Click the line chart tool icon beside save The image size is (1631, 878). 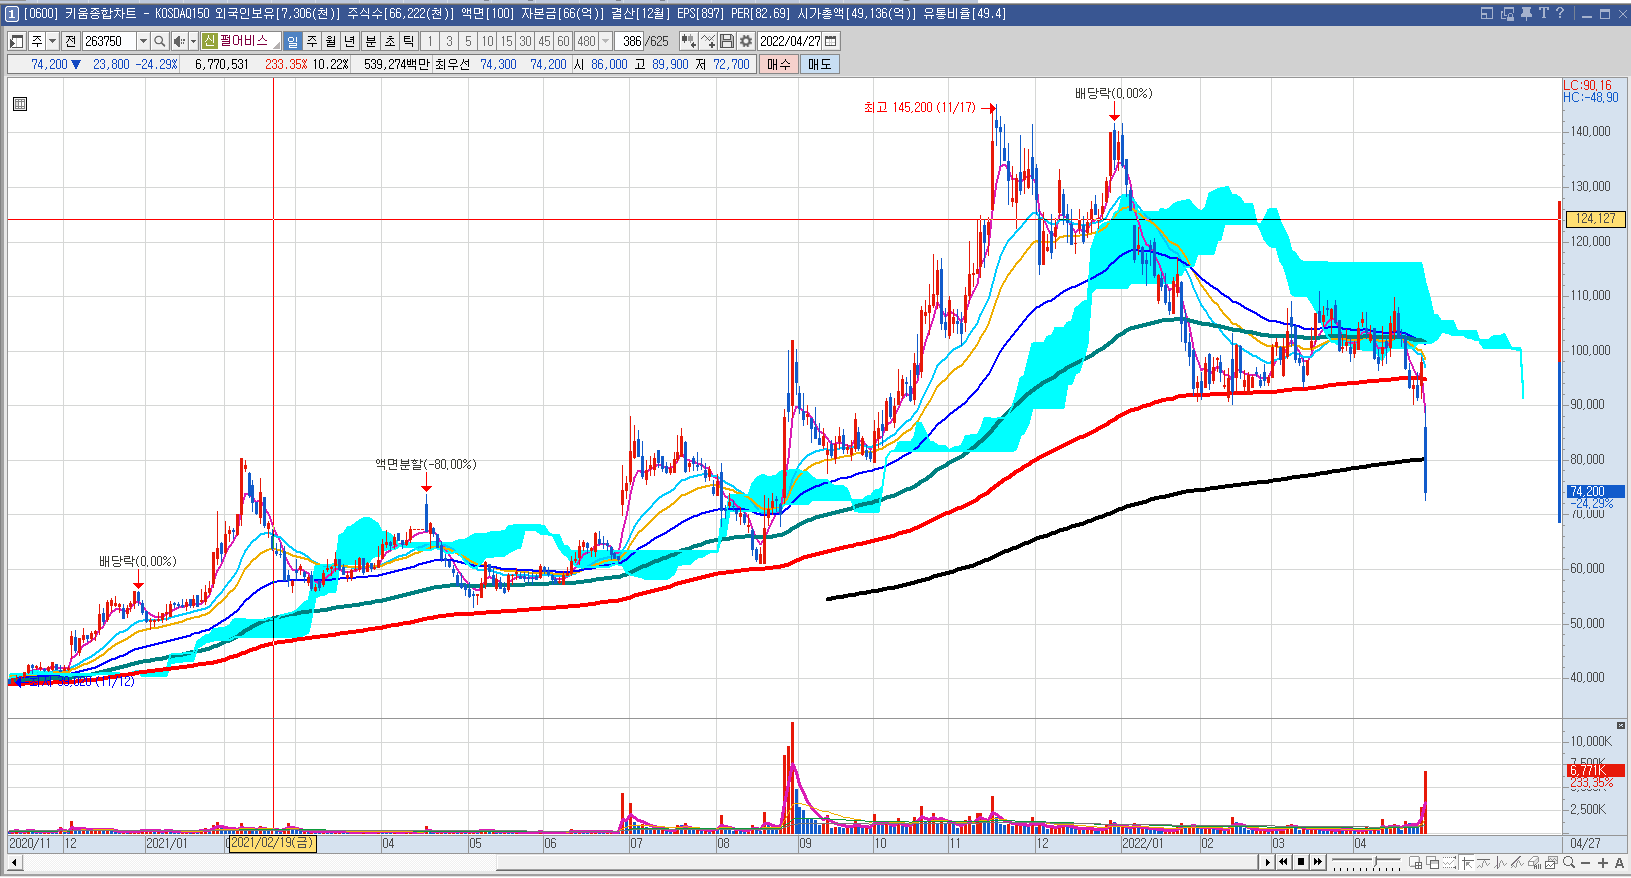point(708,41)
